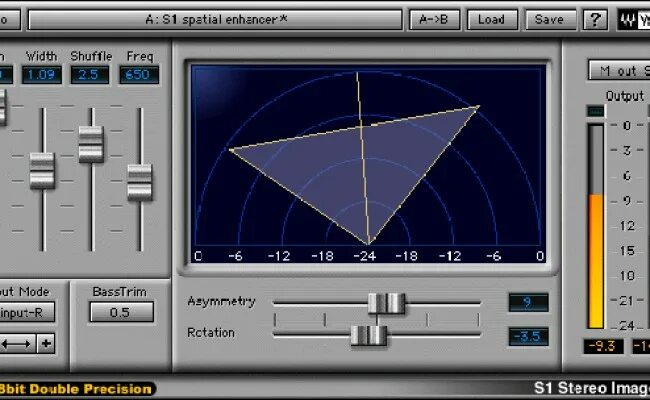This screenshot has width=650, height=400.
Task: Click the stereo vector display graph
Action: tap(368, 164)
